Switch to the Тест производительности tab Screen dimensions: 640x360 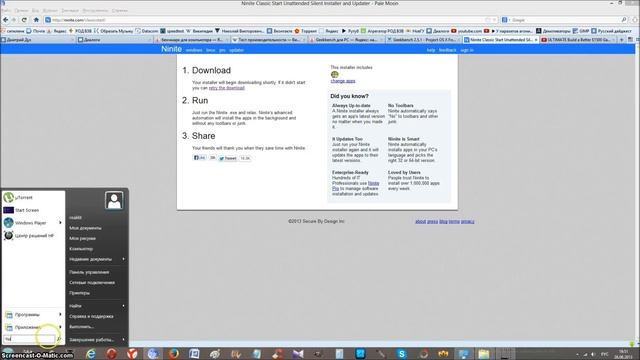tap(268, 40)
